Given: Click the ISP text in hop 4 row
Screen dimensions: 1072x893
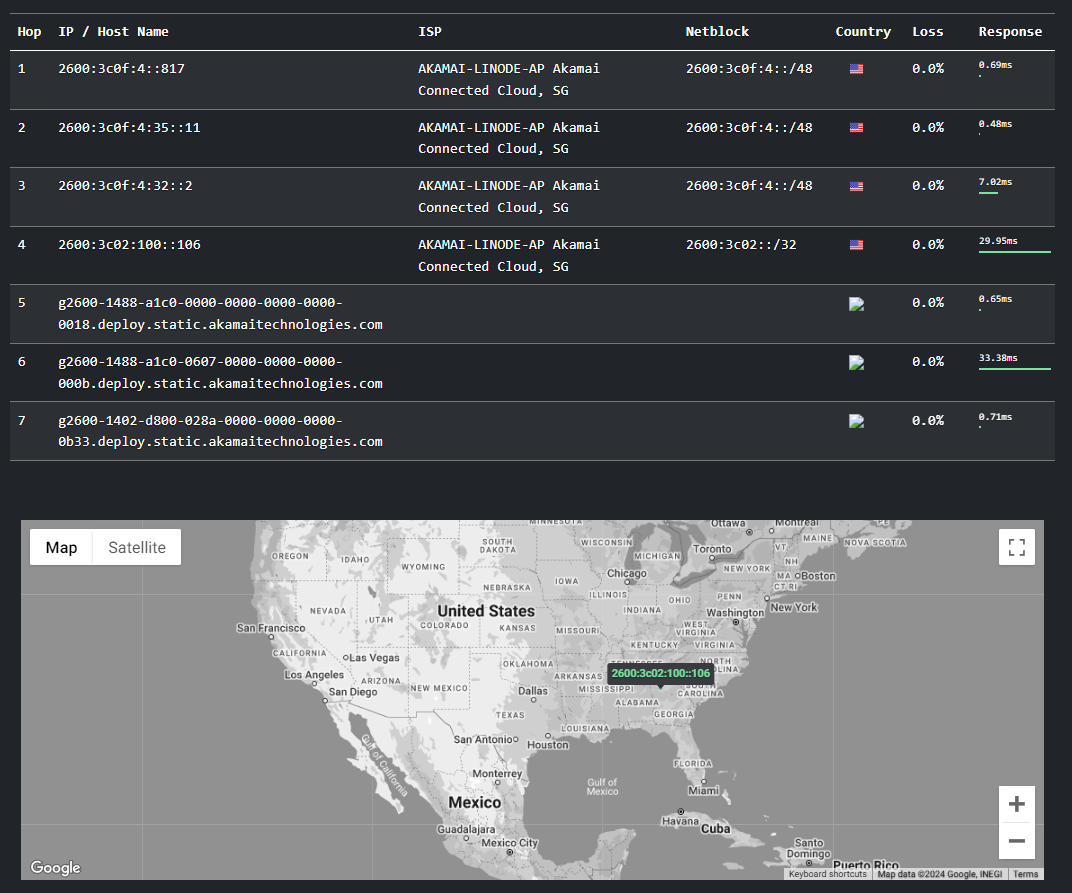Looking at the screenshot, I should pyautogui.click(x=509, y=255).
